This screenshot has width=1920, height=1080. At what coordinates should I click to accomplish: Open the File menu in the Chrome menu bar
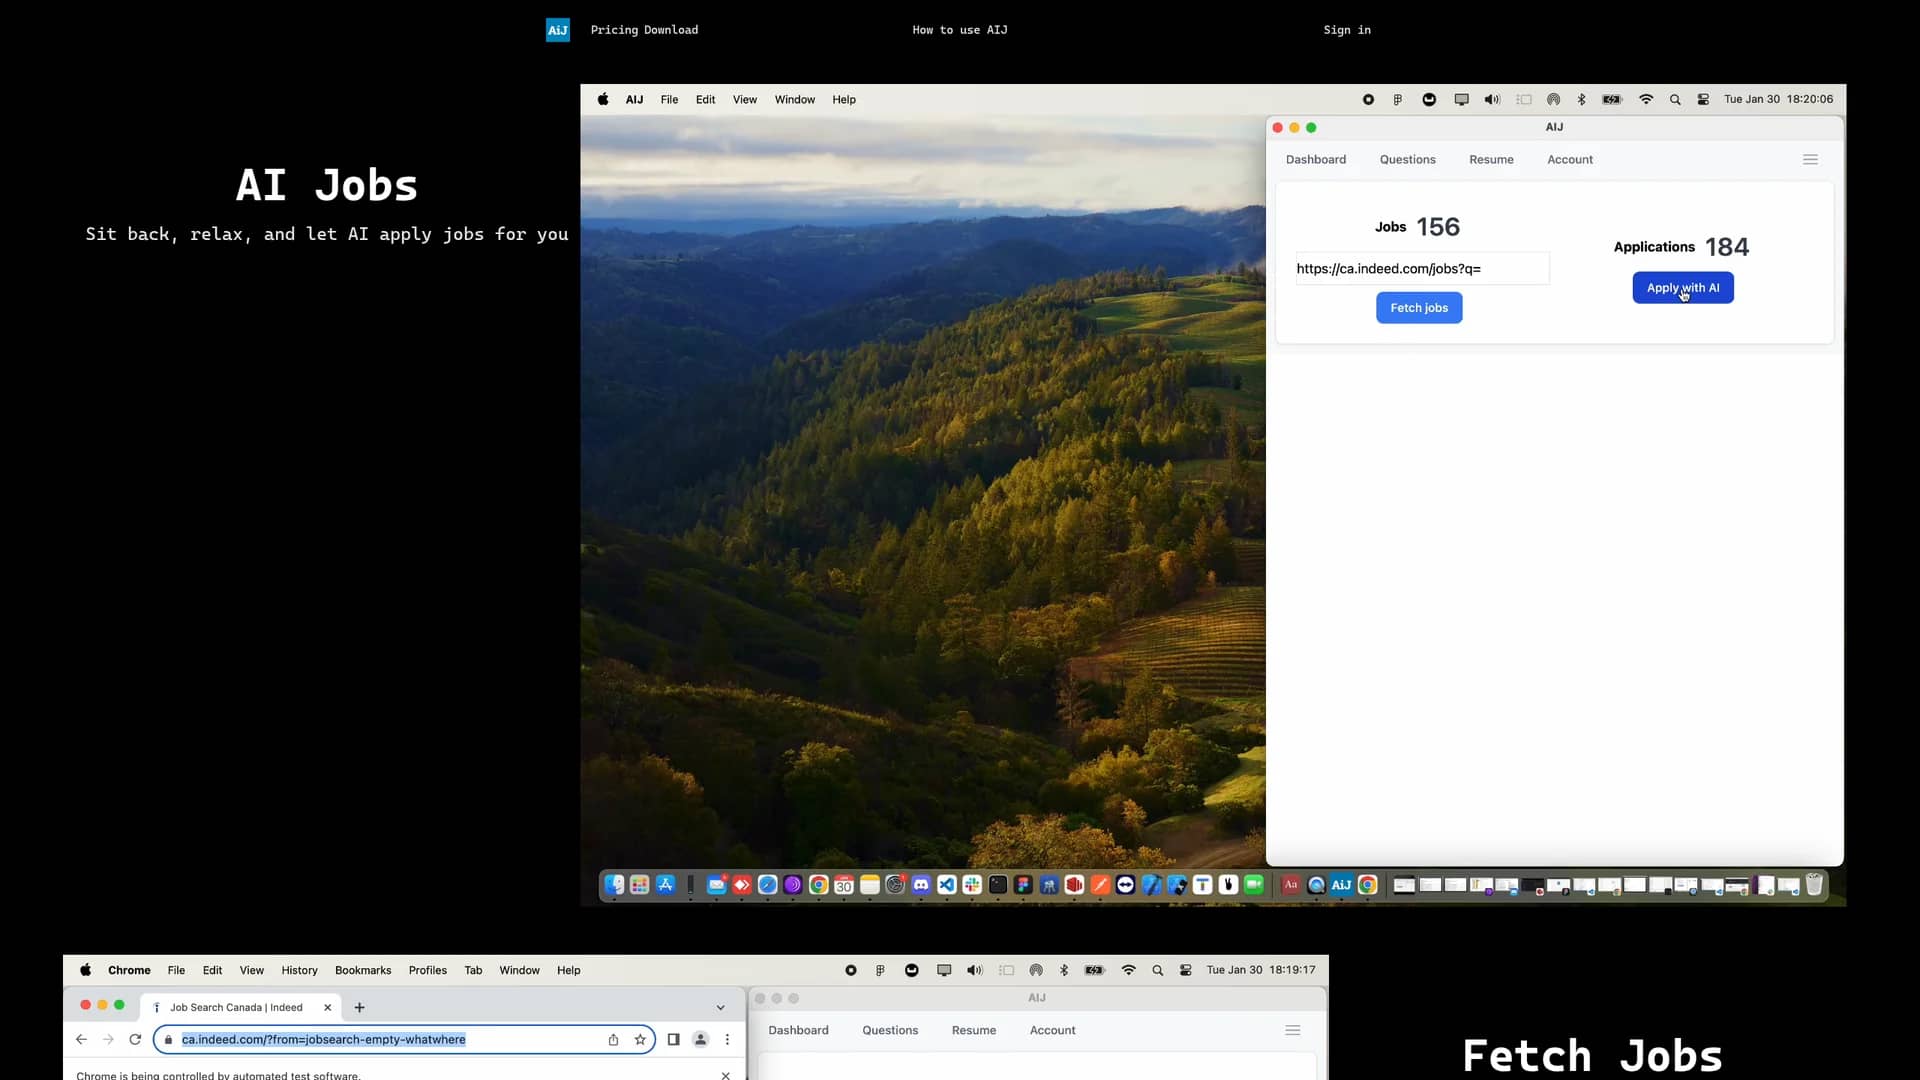pos(176,971)
